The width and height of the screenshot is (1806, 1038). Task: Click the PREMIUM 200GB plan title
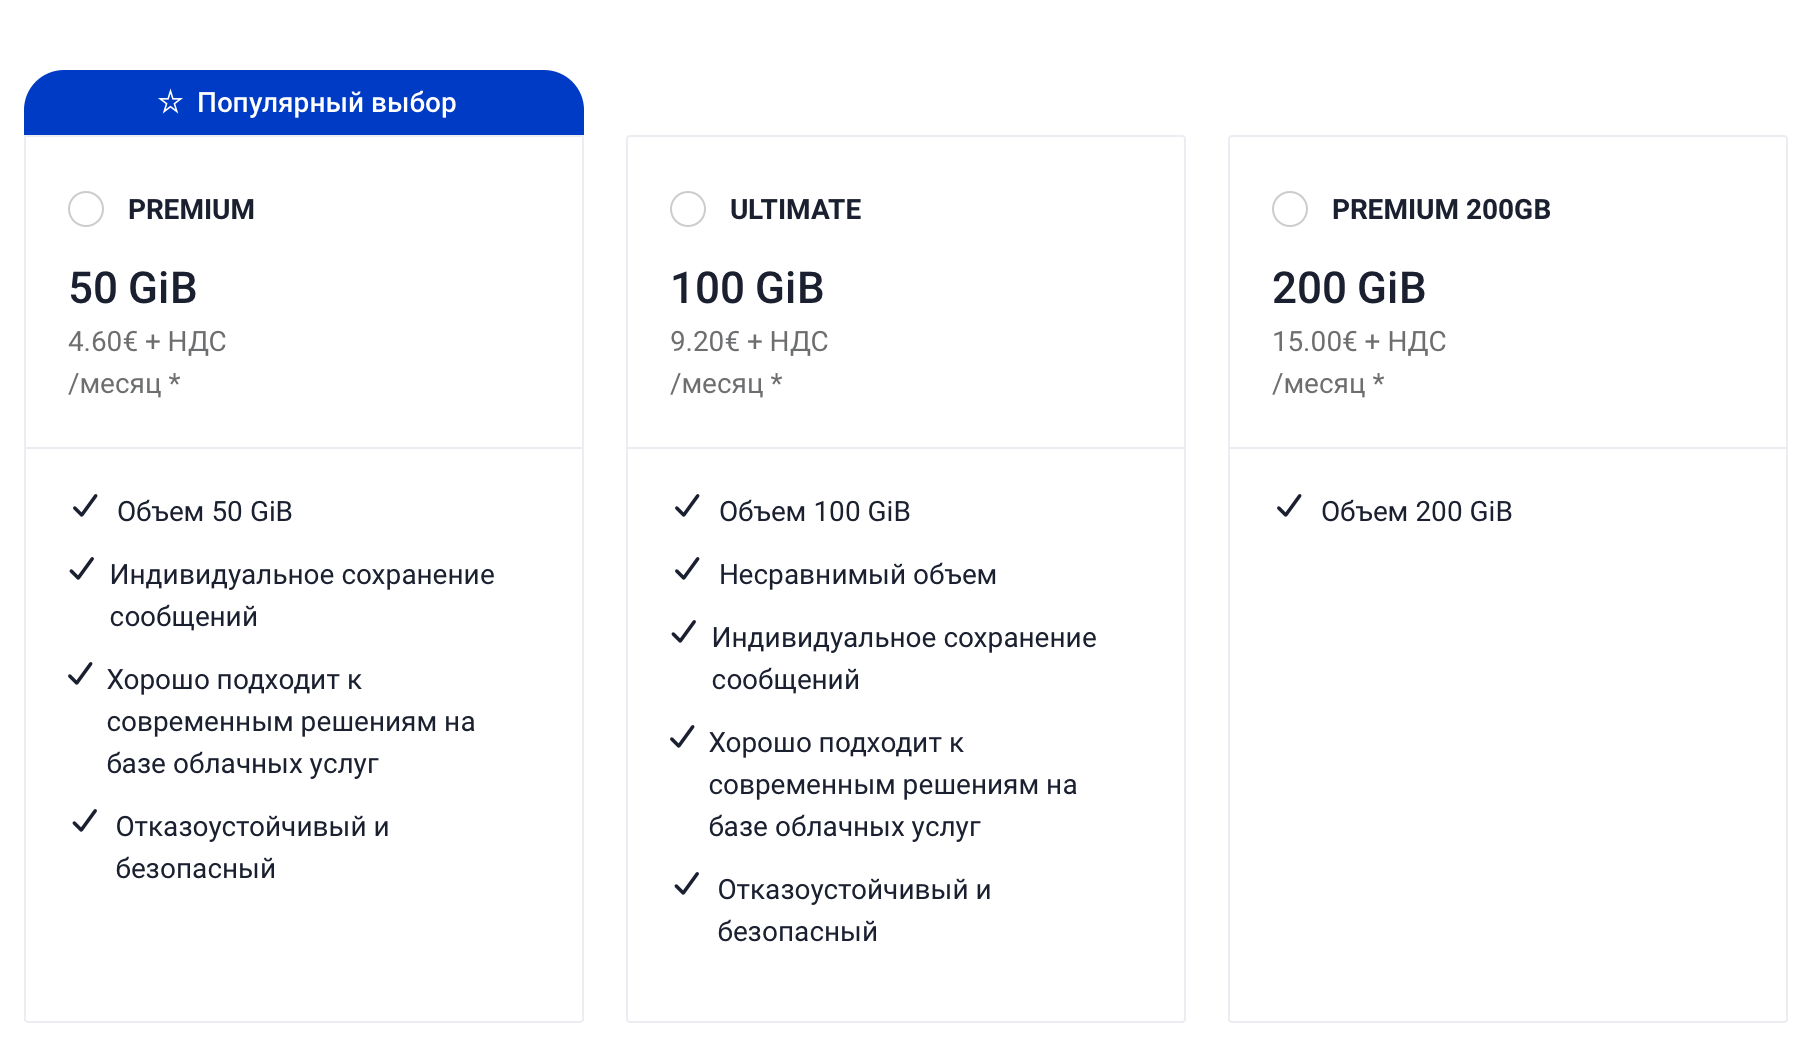(1440, 209)
